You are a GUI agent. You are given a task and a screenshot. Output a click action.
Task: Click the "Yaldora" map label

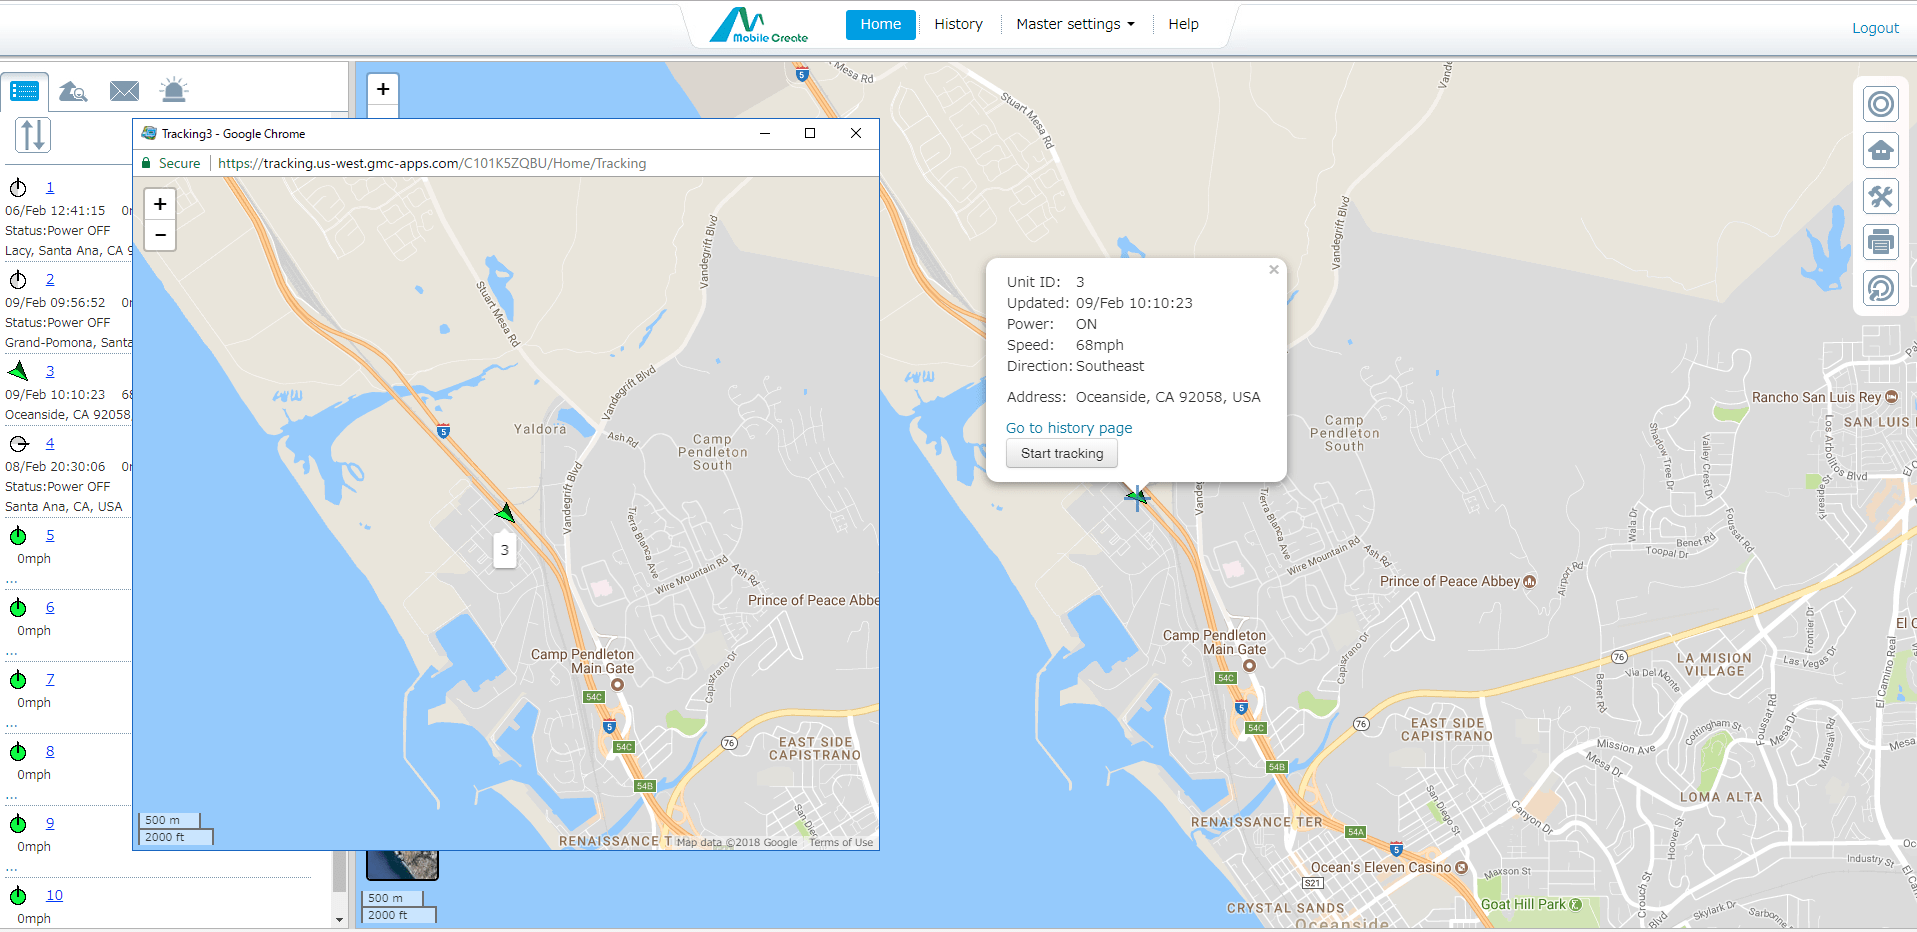540,430
